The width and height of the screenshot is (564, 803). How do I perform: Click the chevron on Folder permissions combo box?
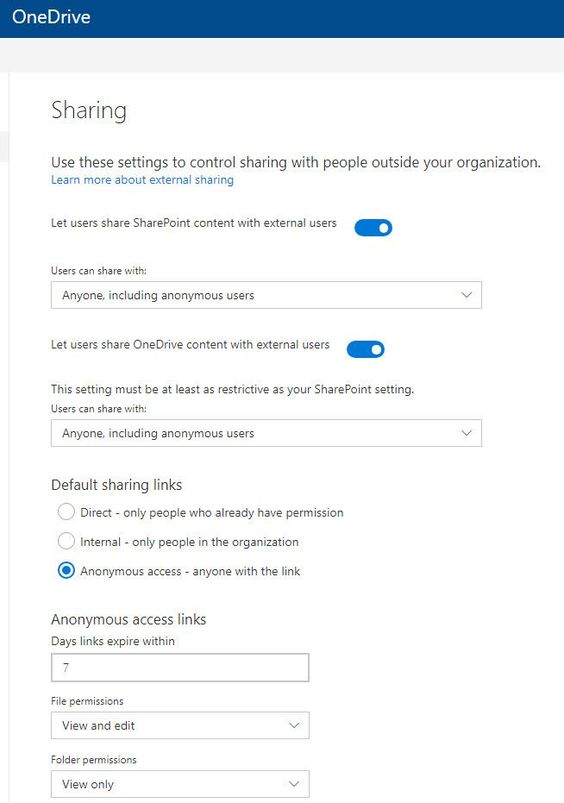coord(294,784)
